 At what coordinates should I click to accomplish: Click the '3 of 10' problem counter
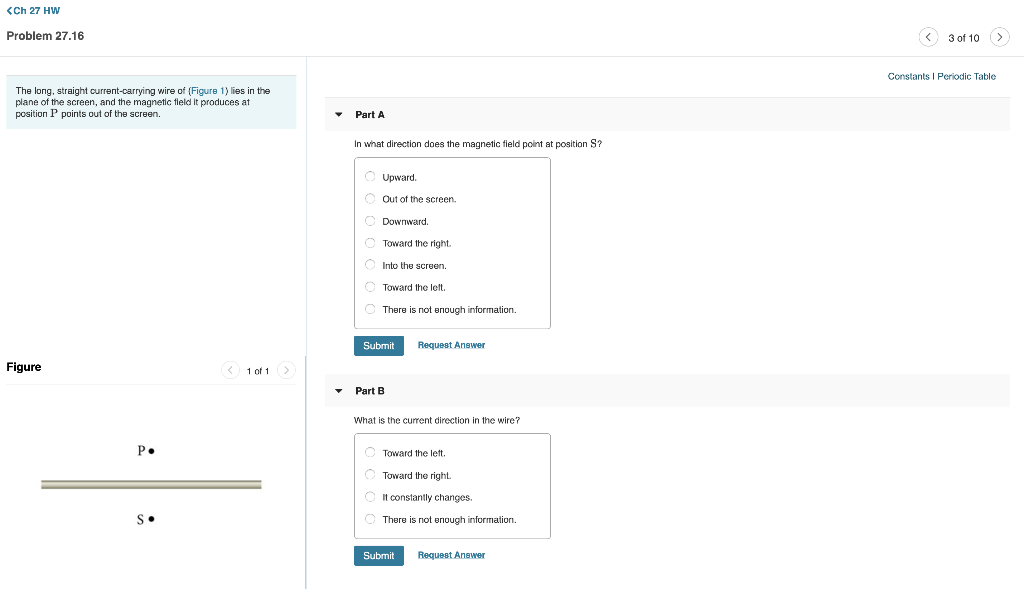964,38
